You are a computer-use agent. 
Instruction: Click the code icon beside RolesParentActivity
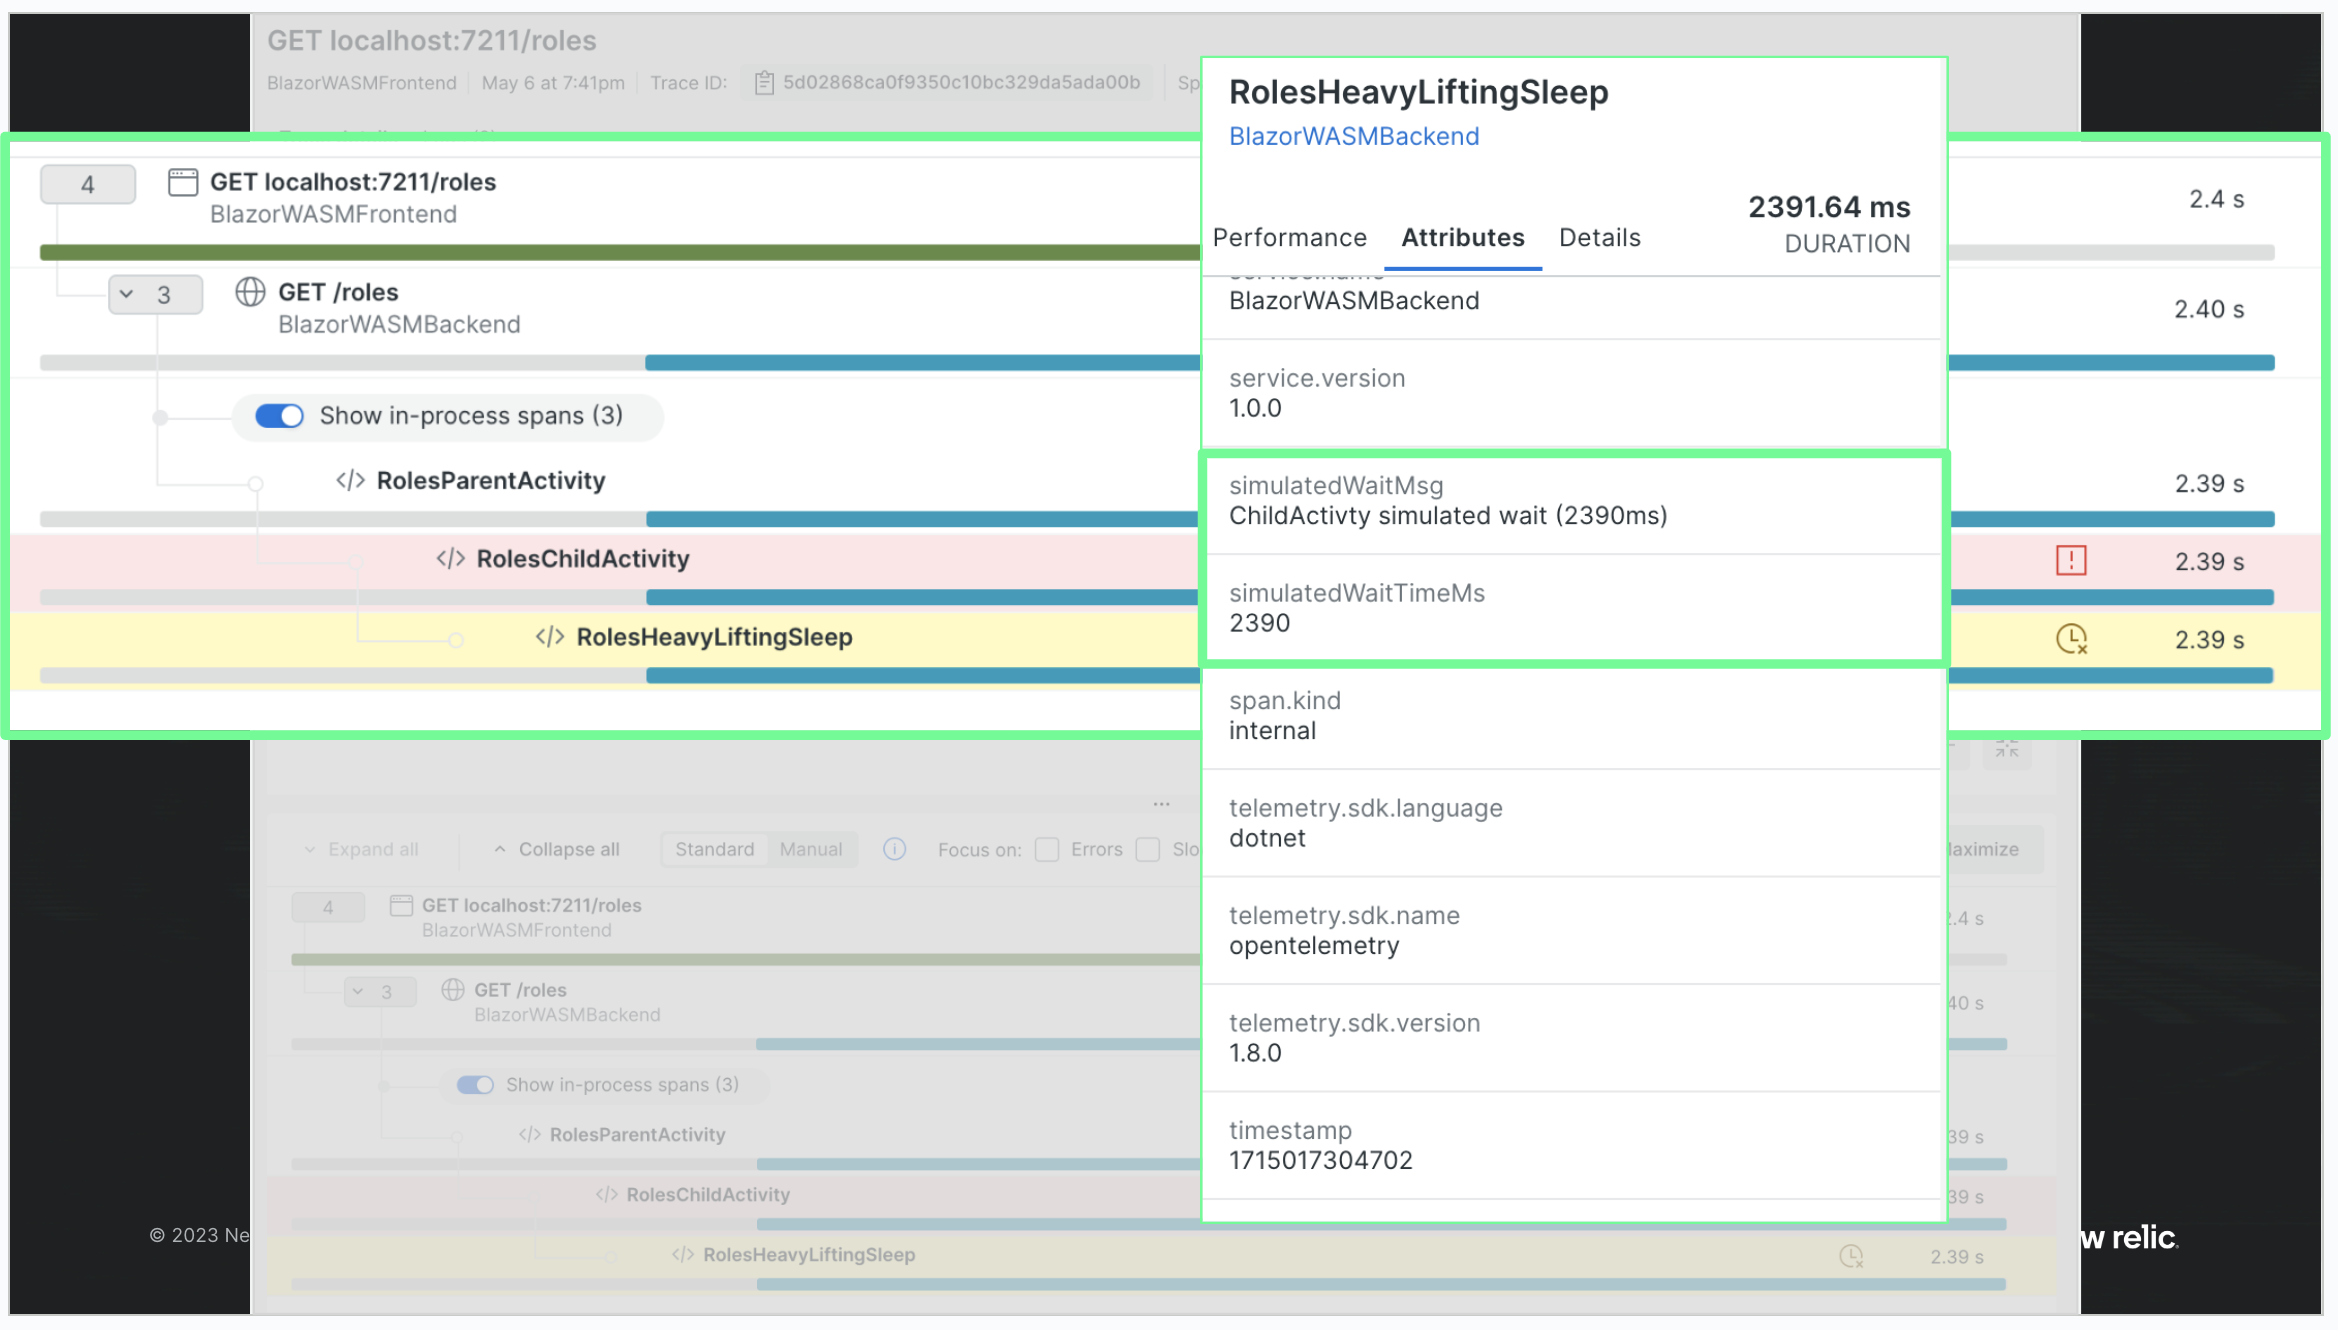(350, 481)
